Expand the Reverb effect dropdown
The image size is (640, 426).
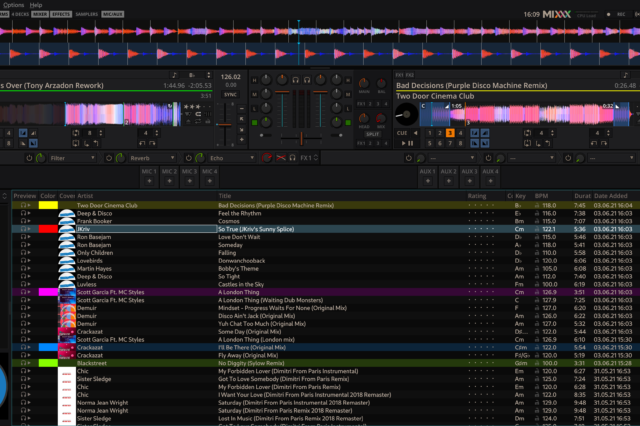168,157
